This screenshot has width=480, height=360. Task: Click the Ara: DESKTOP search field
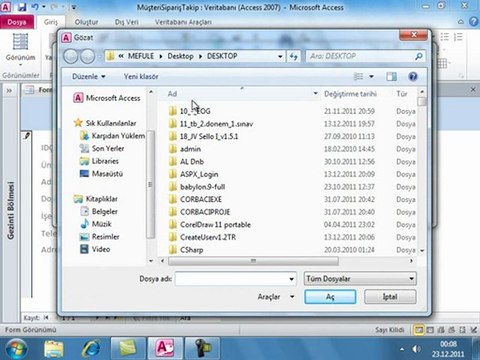point(361,56)
